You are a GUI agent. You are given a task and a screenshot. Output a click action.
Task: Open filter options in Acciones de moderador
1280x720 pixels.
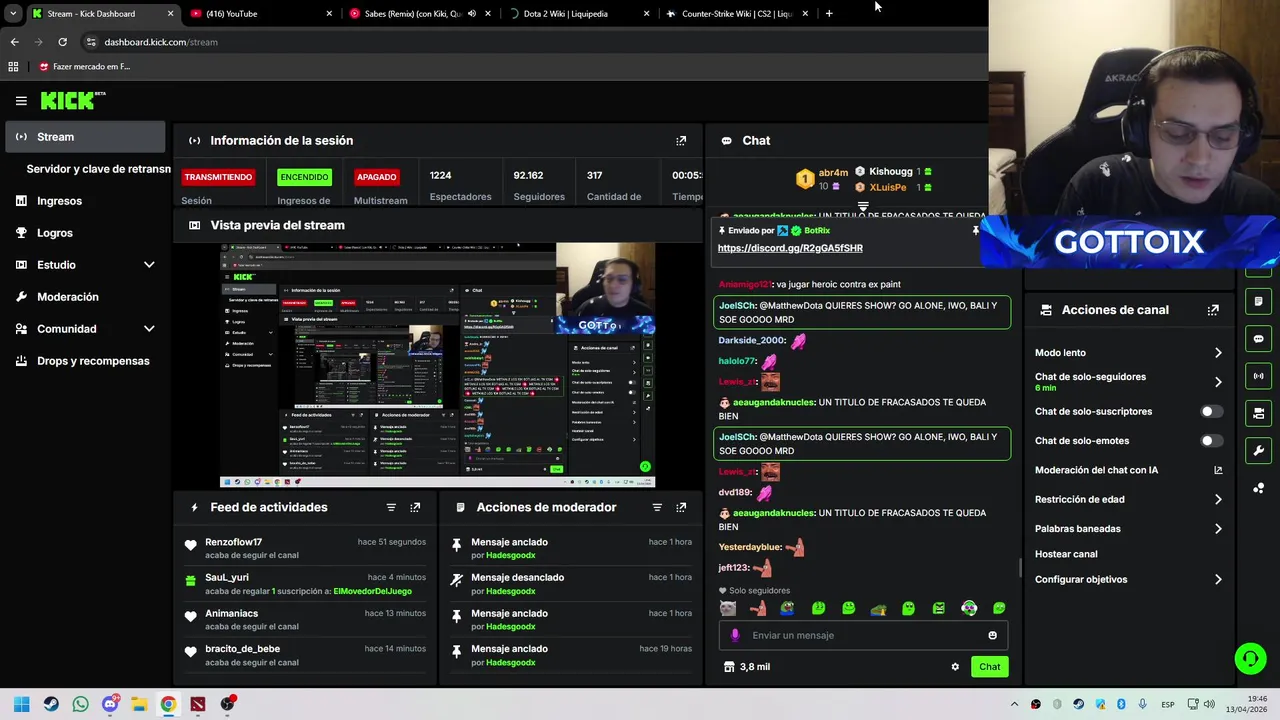point(657,508)
